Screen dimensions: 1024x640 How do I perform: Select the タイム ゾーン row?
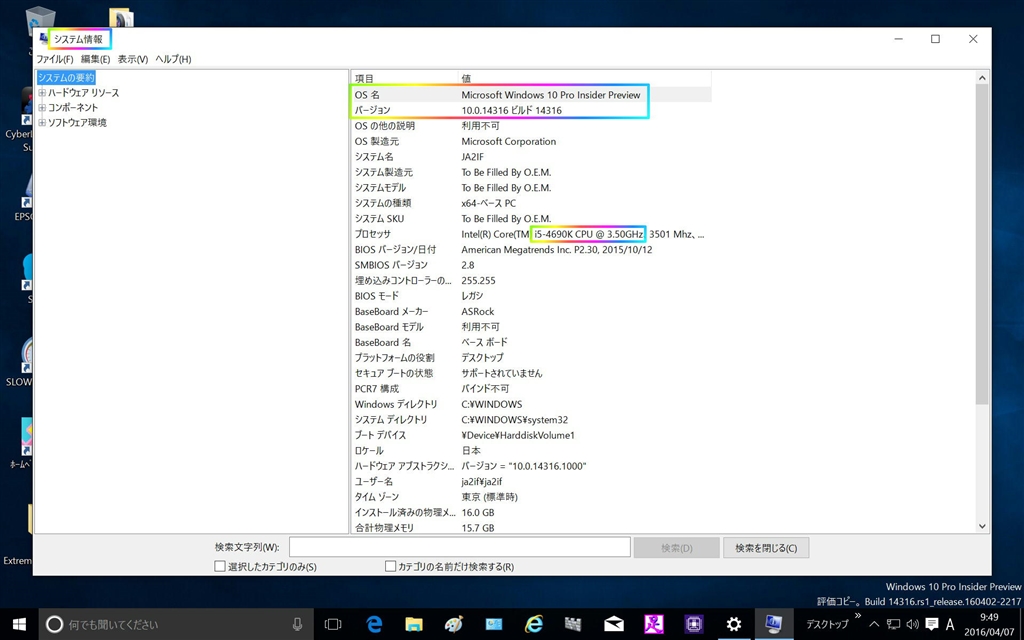531,497
